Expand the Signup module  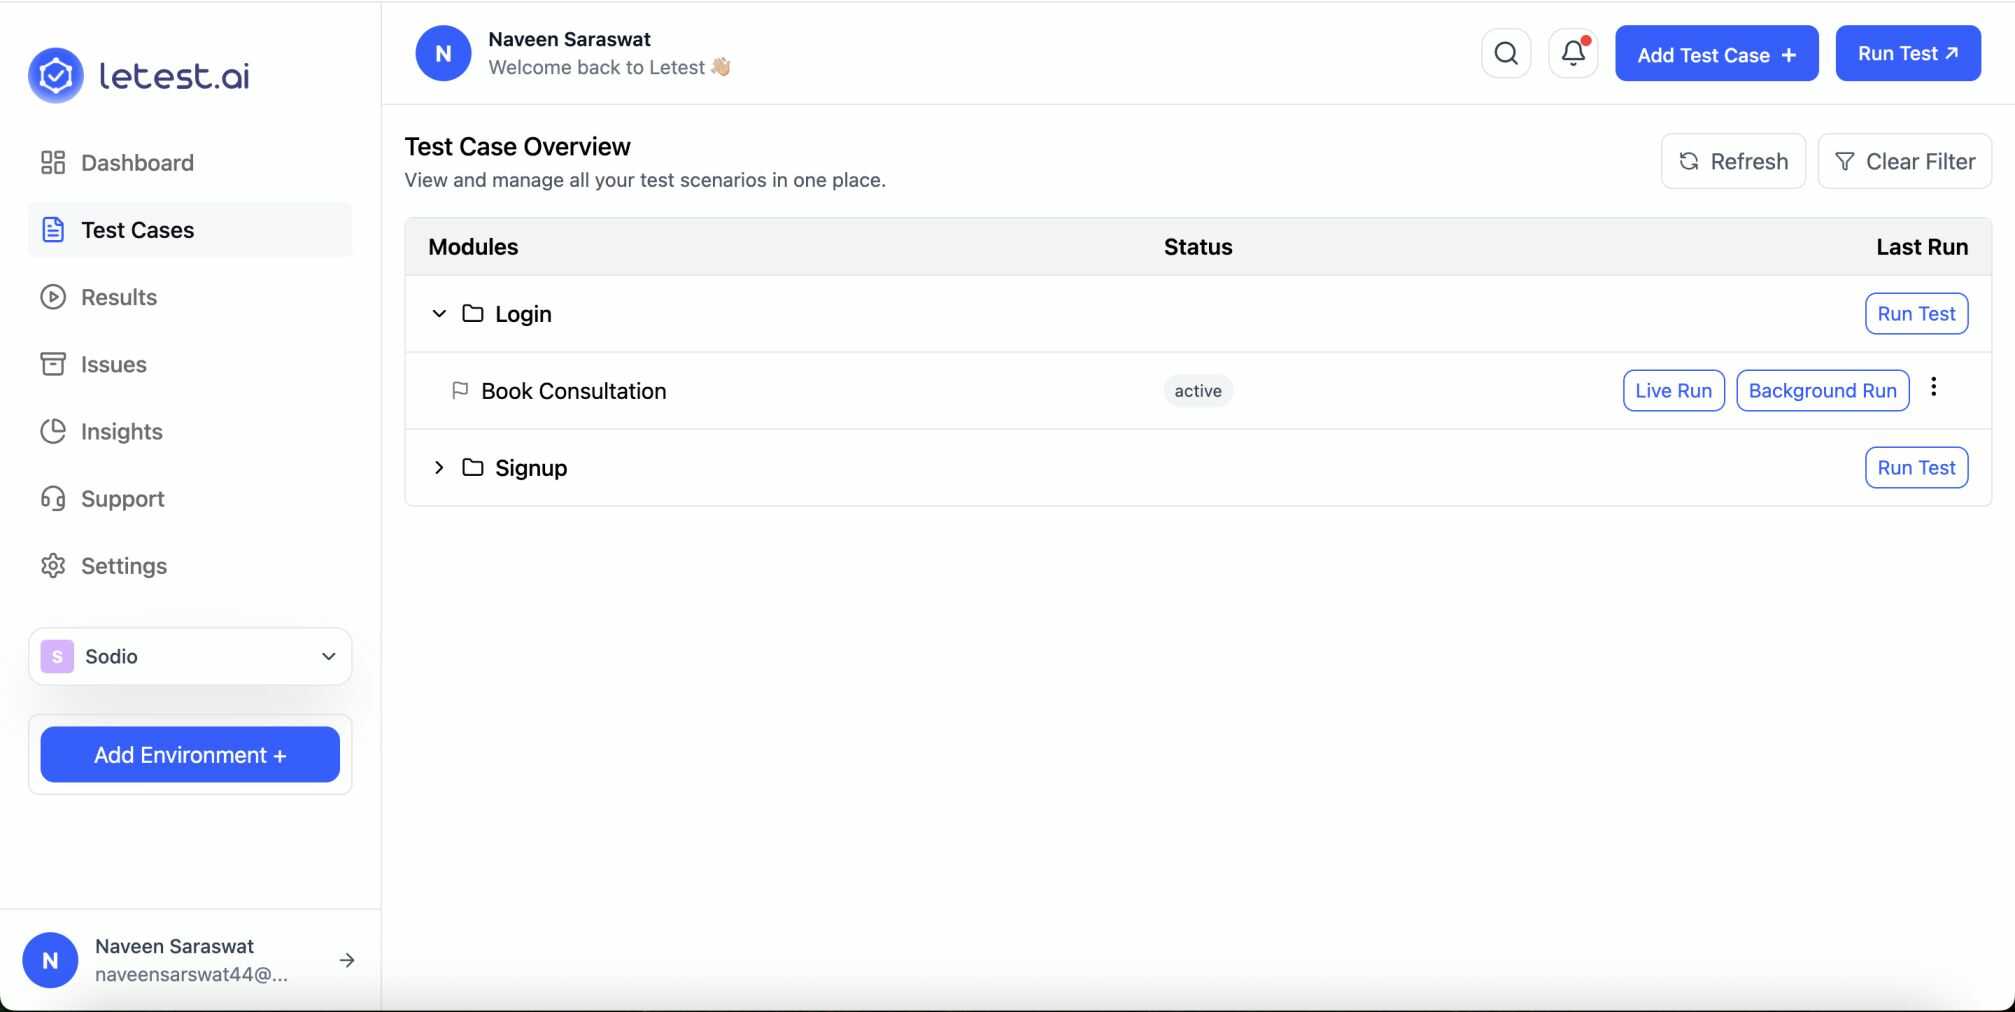439,468
